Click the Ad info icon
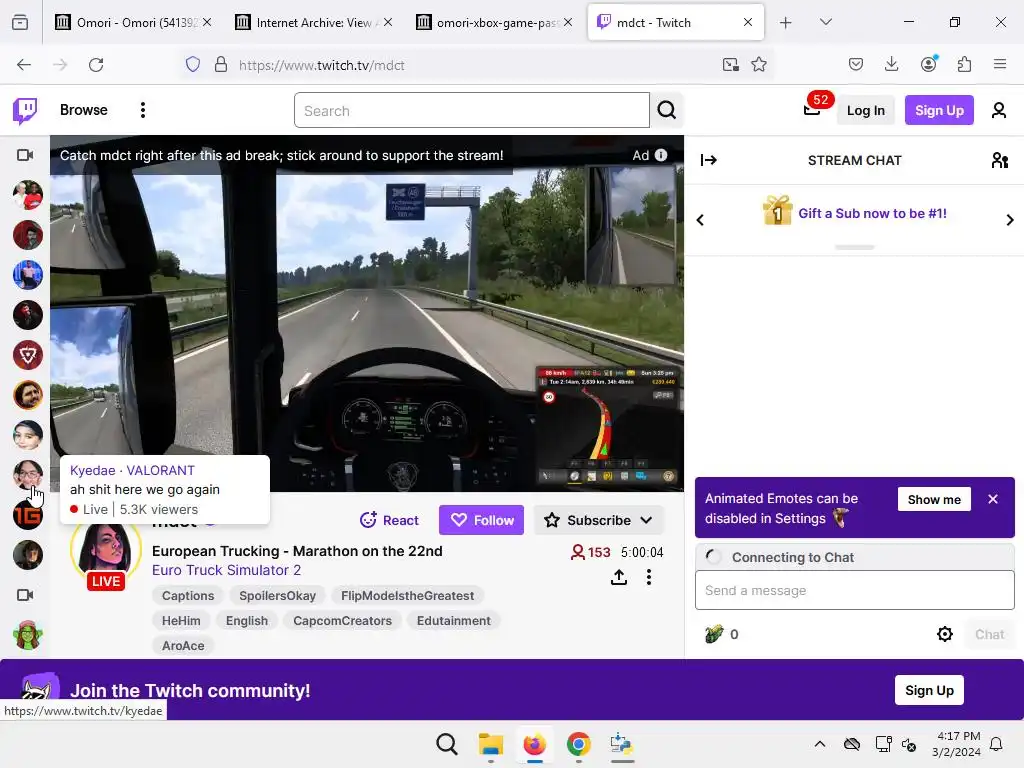The width and height of the screenshot is (1024, 768). [661, 155]
